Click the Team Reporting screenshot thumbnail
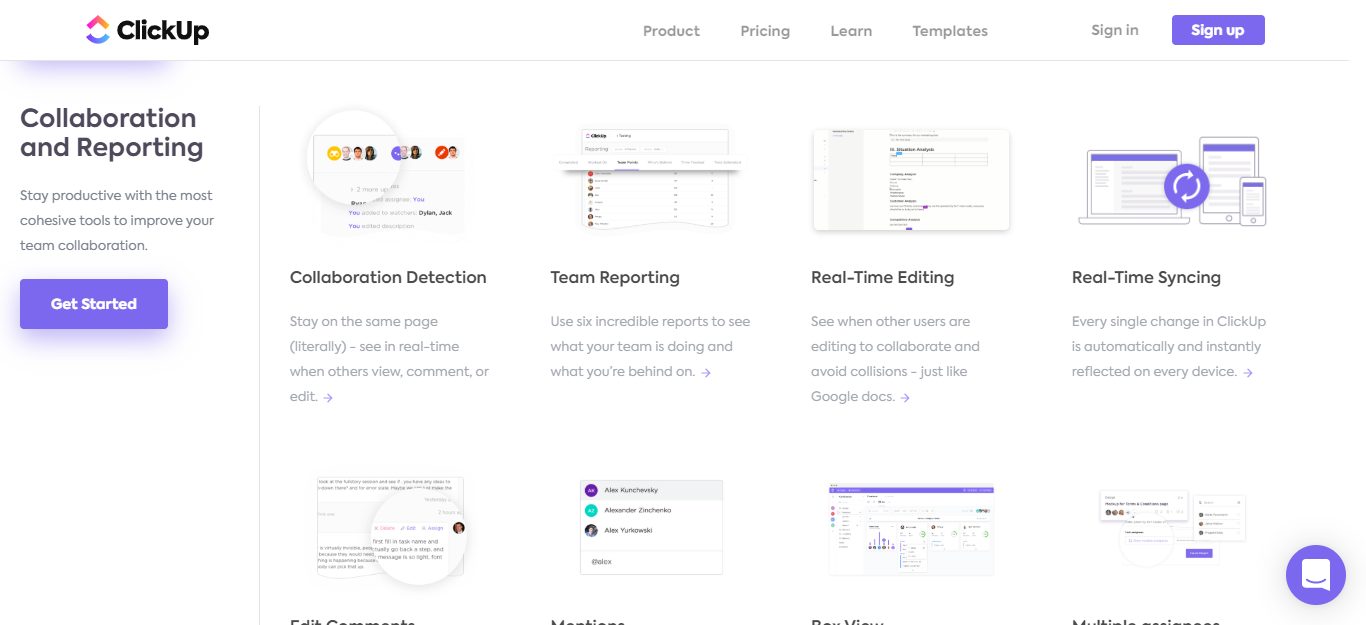Image resolution: width=1366 pixels, height=625 pixels. click(650, 178)
